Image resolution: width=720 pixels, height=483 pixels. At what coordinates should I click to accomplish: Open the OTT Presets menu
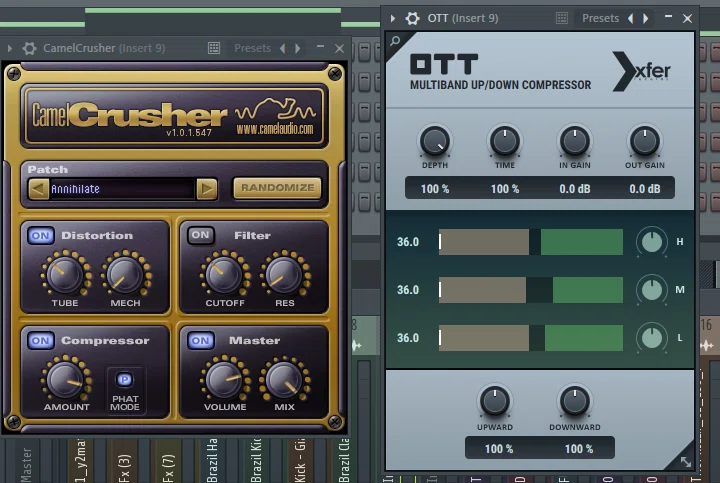(x=600, y=18)
